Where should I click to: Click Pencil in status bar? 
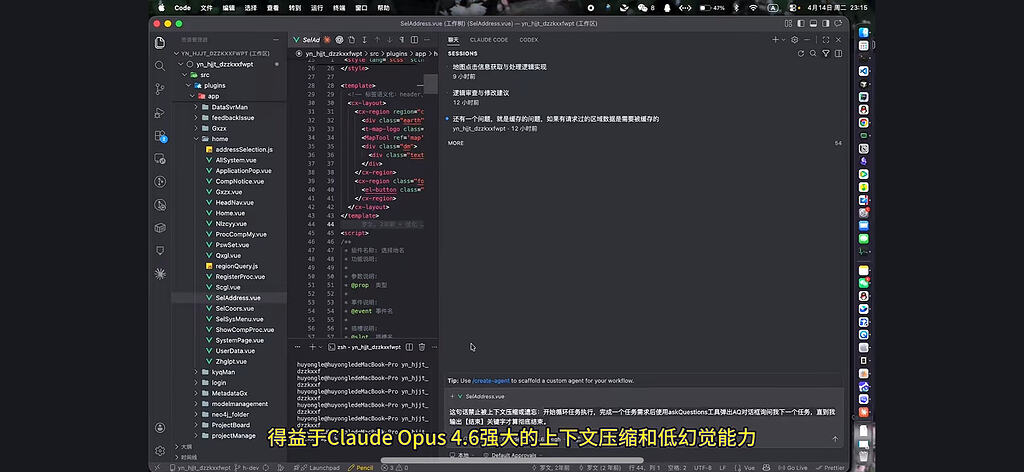[x=360, y=467]
